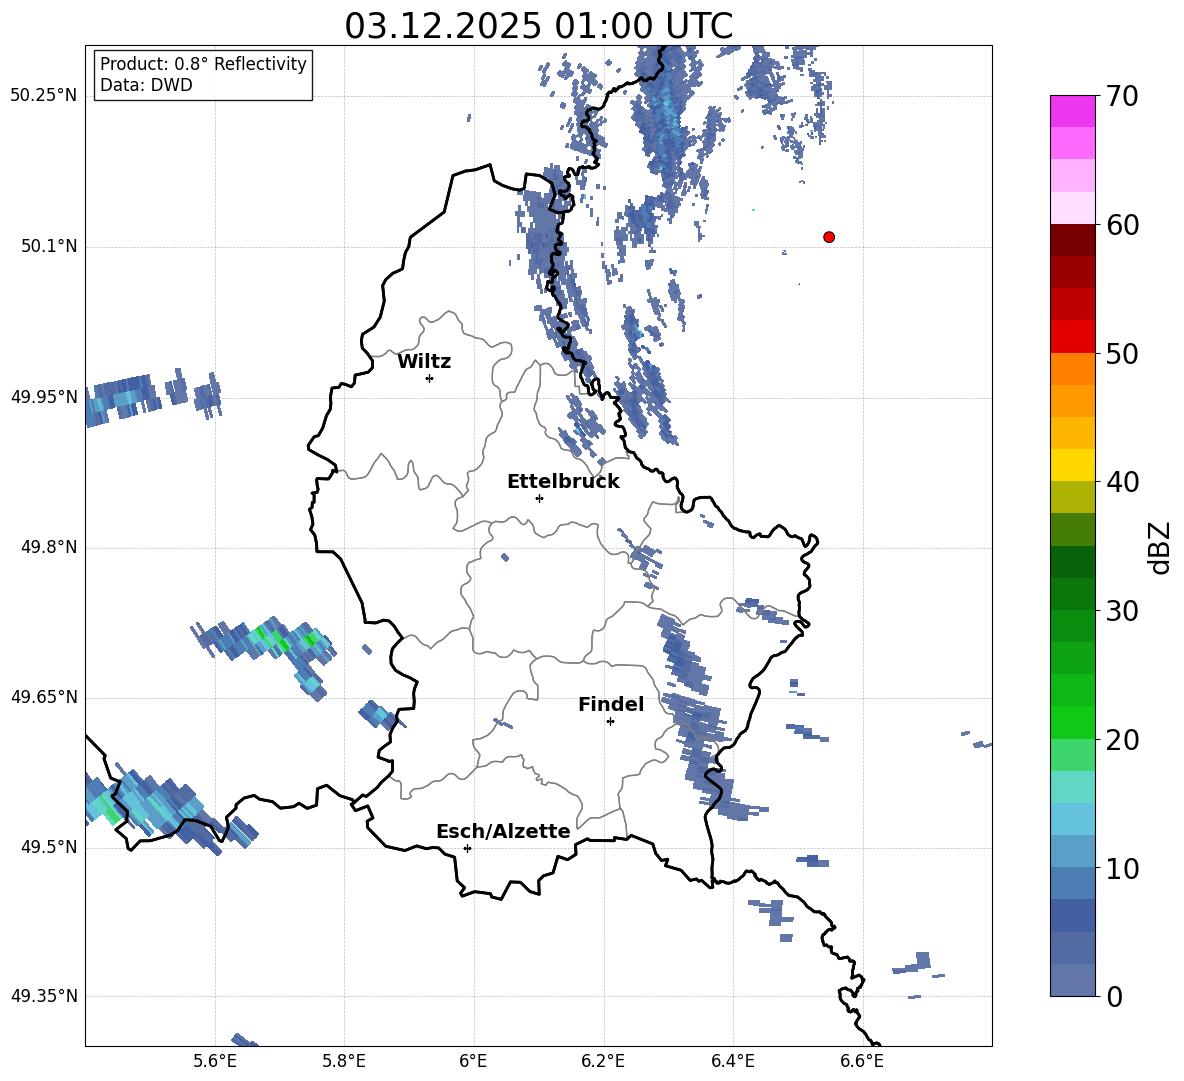Click the 5.8°E longitude label
The width and height of the screenshot is (1184, 1081).
[x=344, y=1061]
